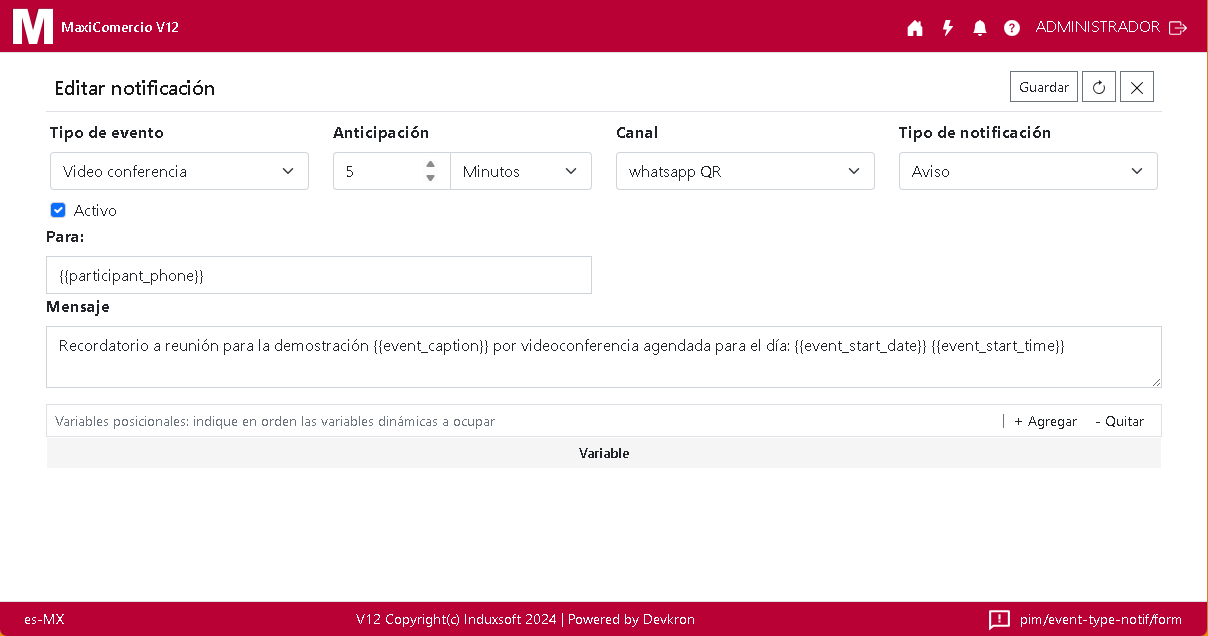Expand the Minutos time unit dropdown
The height and width of the screenshot is (636, 1208).
pos(520,171)
